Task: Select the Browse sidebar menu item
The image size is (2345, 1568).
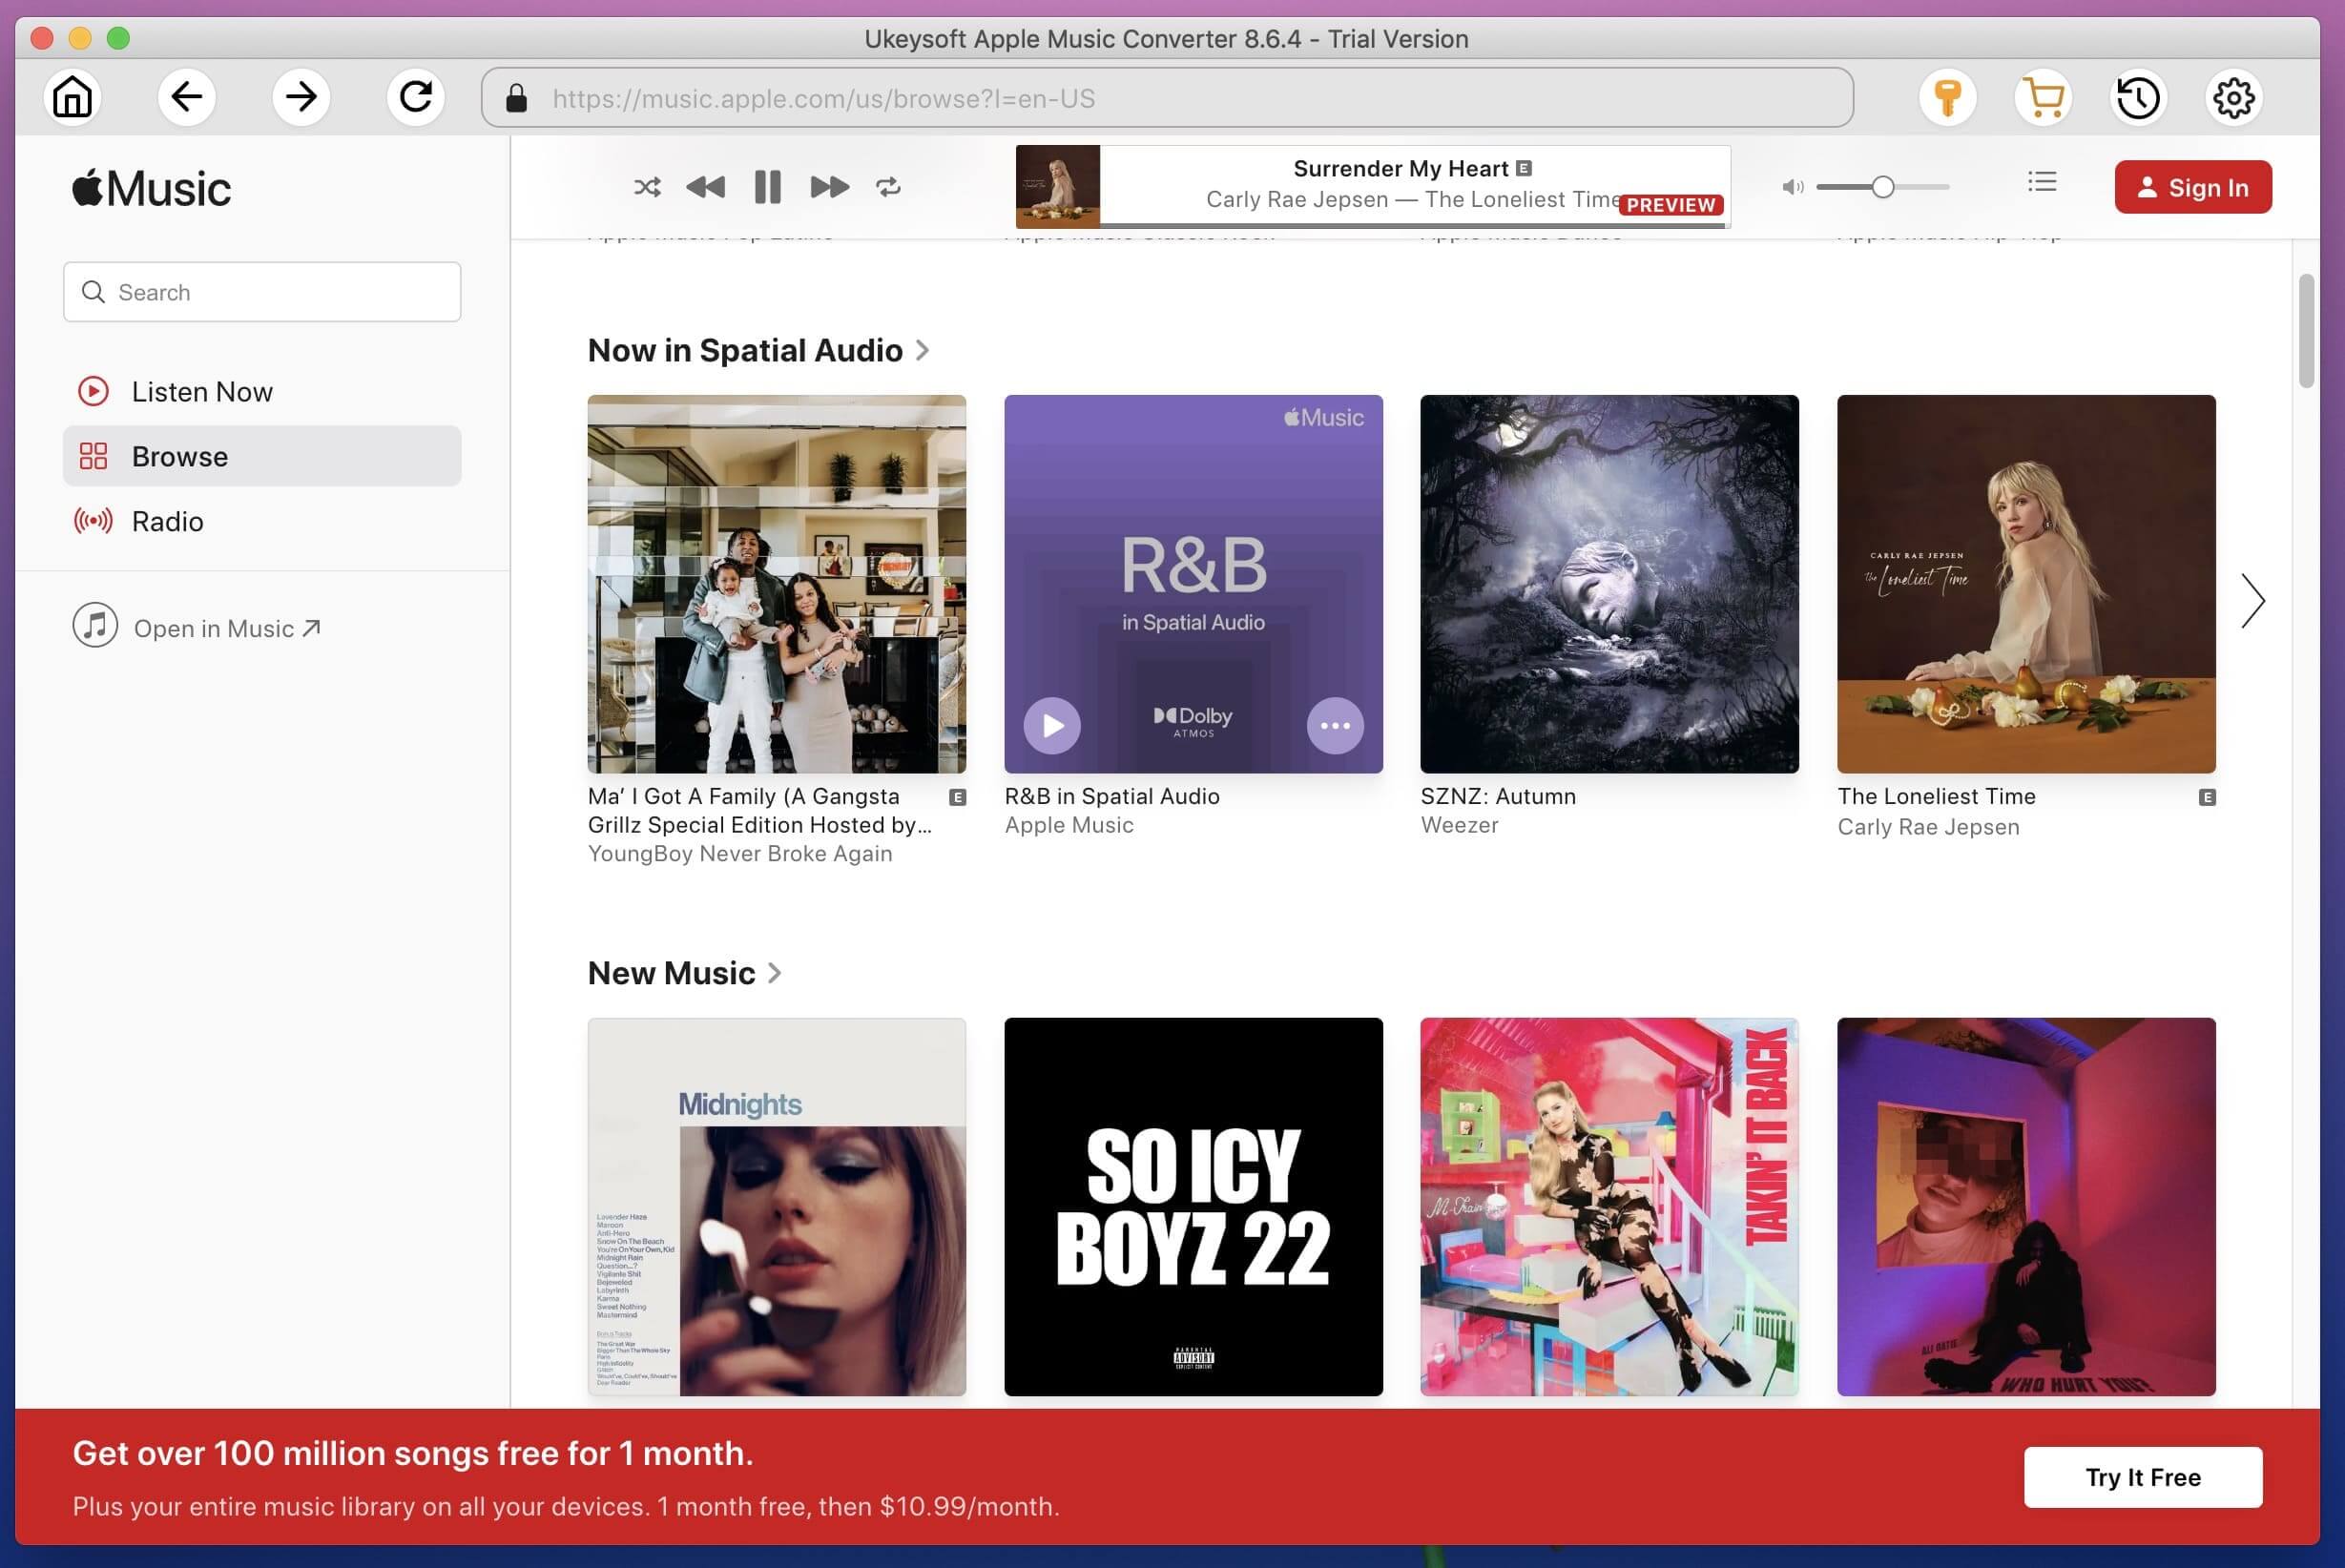Action: tap(260, 457)
